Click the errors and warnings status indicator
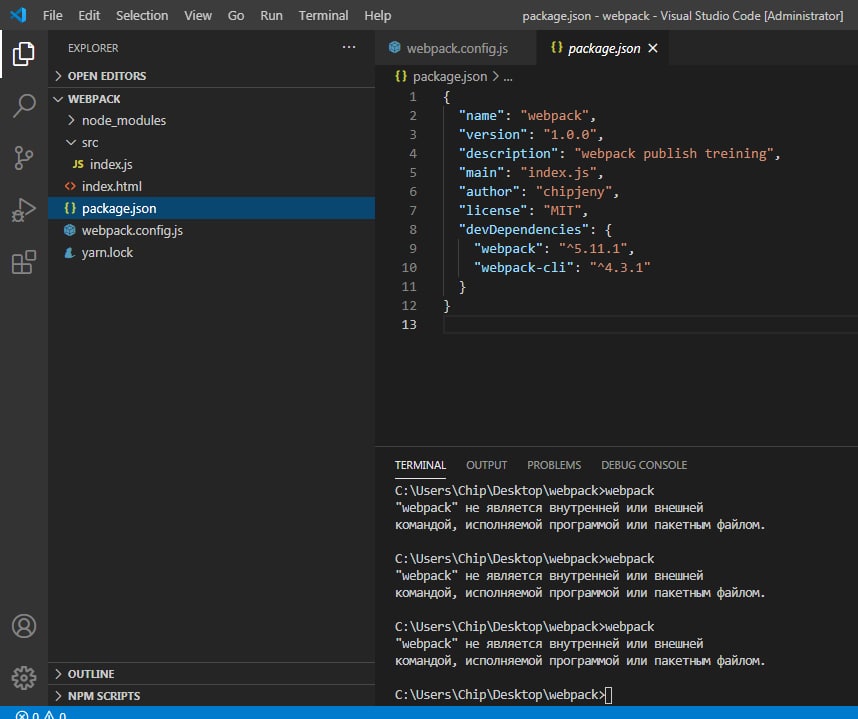The width and height of the screenshot is (858, 719). [x=41, y=714]
